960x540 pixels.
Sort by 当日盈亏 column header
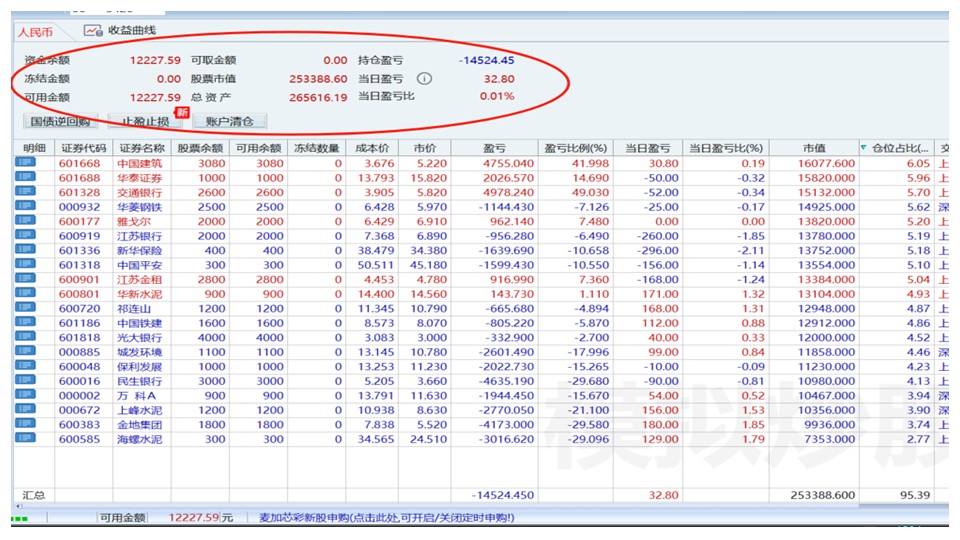(x=648, y=148)
